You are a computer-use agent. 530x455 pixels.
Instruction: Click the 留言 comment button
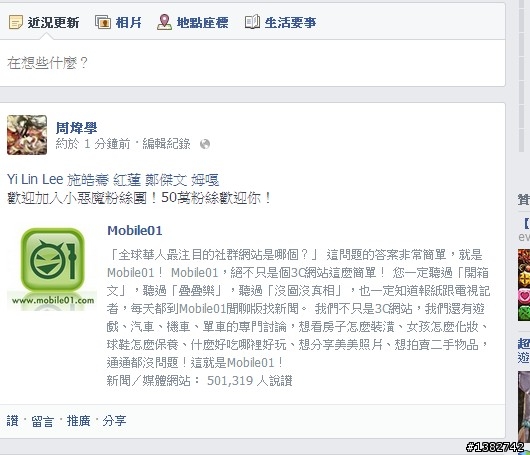point(43,421)
